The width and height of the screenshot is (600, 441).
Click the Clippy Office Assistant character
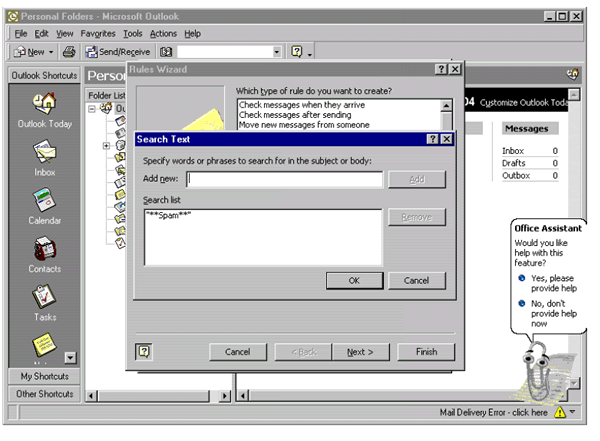[538, 371]
